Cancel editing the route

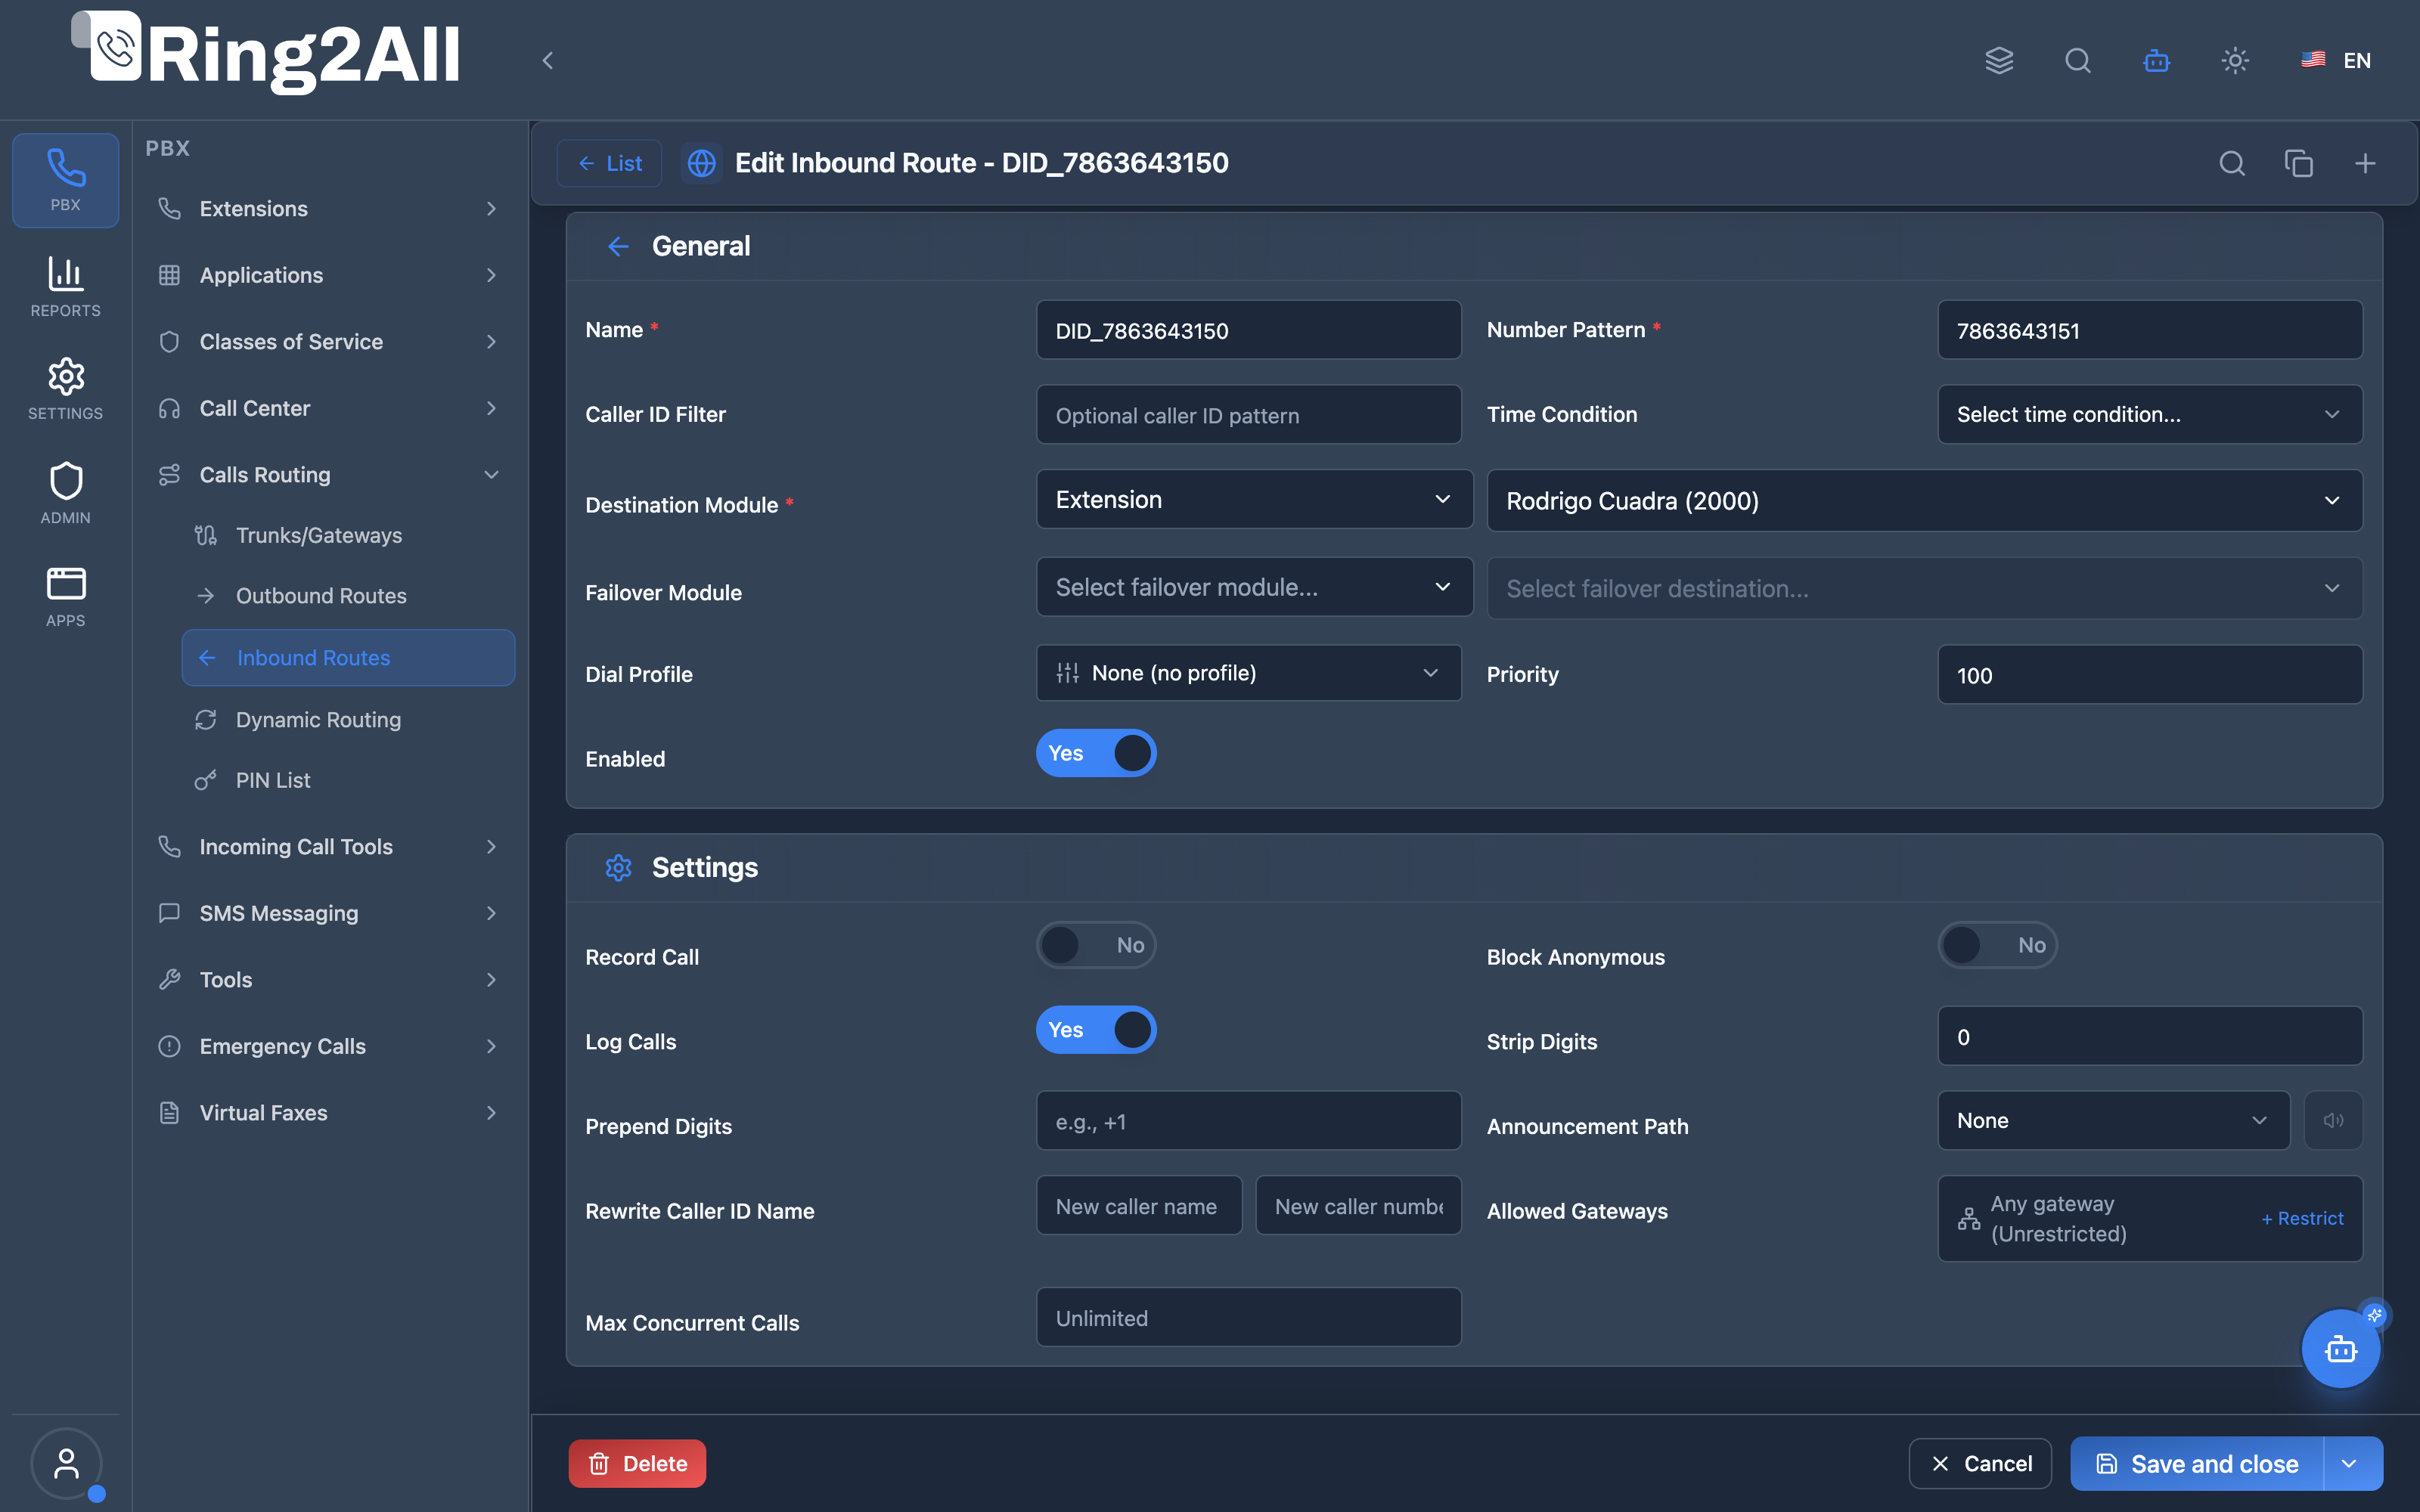(x=1980, y=1464)
